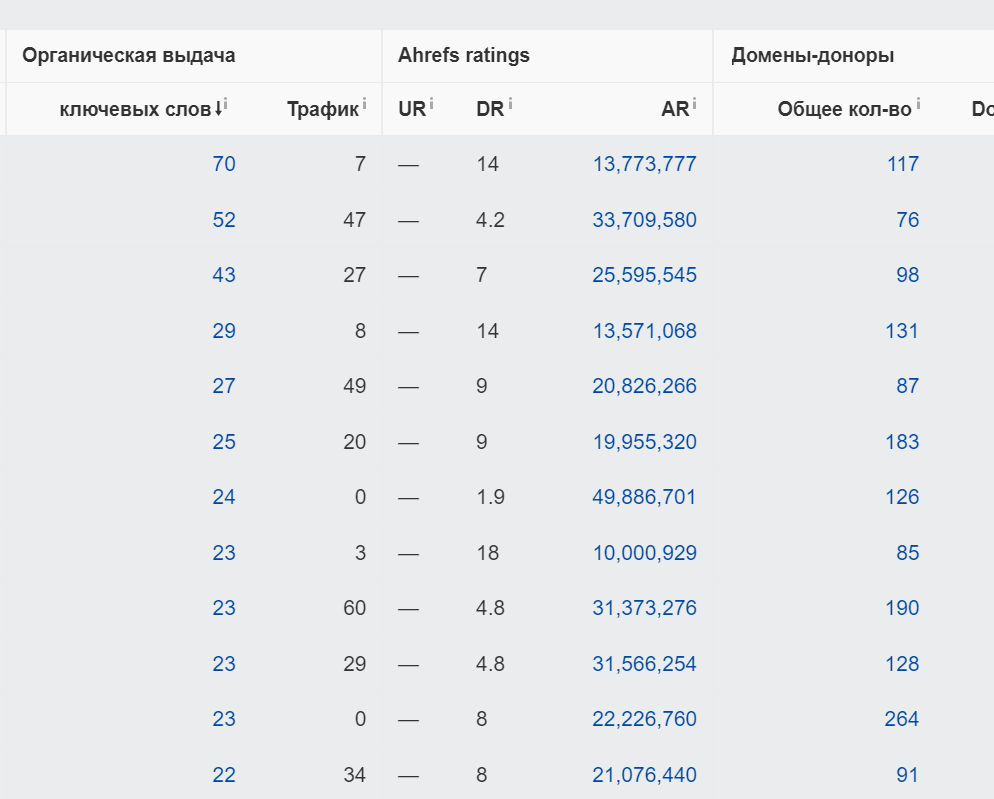The height and width of the screenshot is (799, 994).
Task: Sort table by DR header
Action: pyautogui.click(x=489, y=110)
